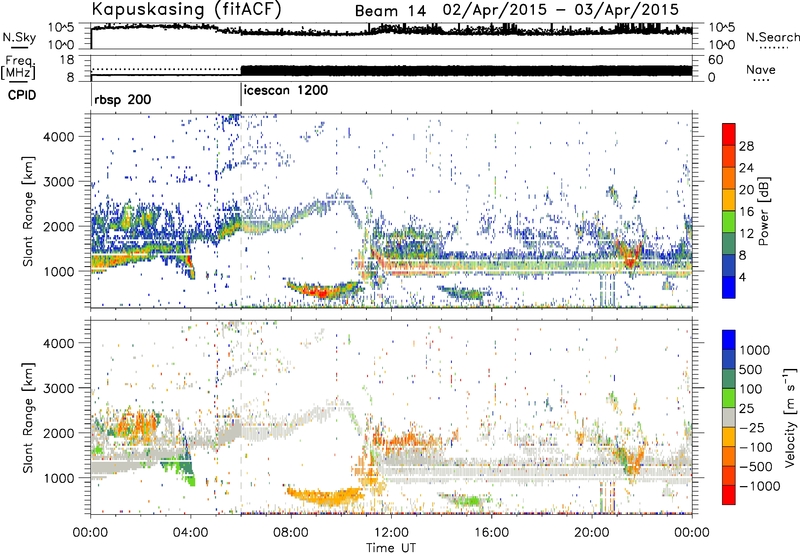Click the '60' Nave axis tick
The height and width of the screenshot is (554, 800).
[x=716, y=60]
